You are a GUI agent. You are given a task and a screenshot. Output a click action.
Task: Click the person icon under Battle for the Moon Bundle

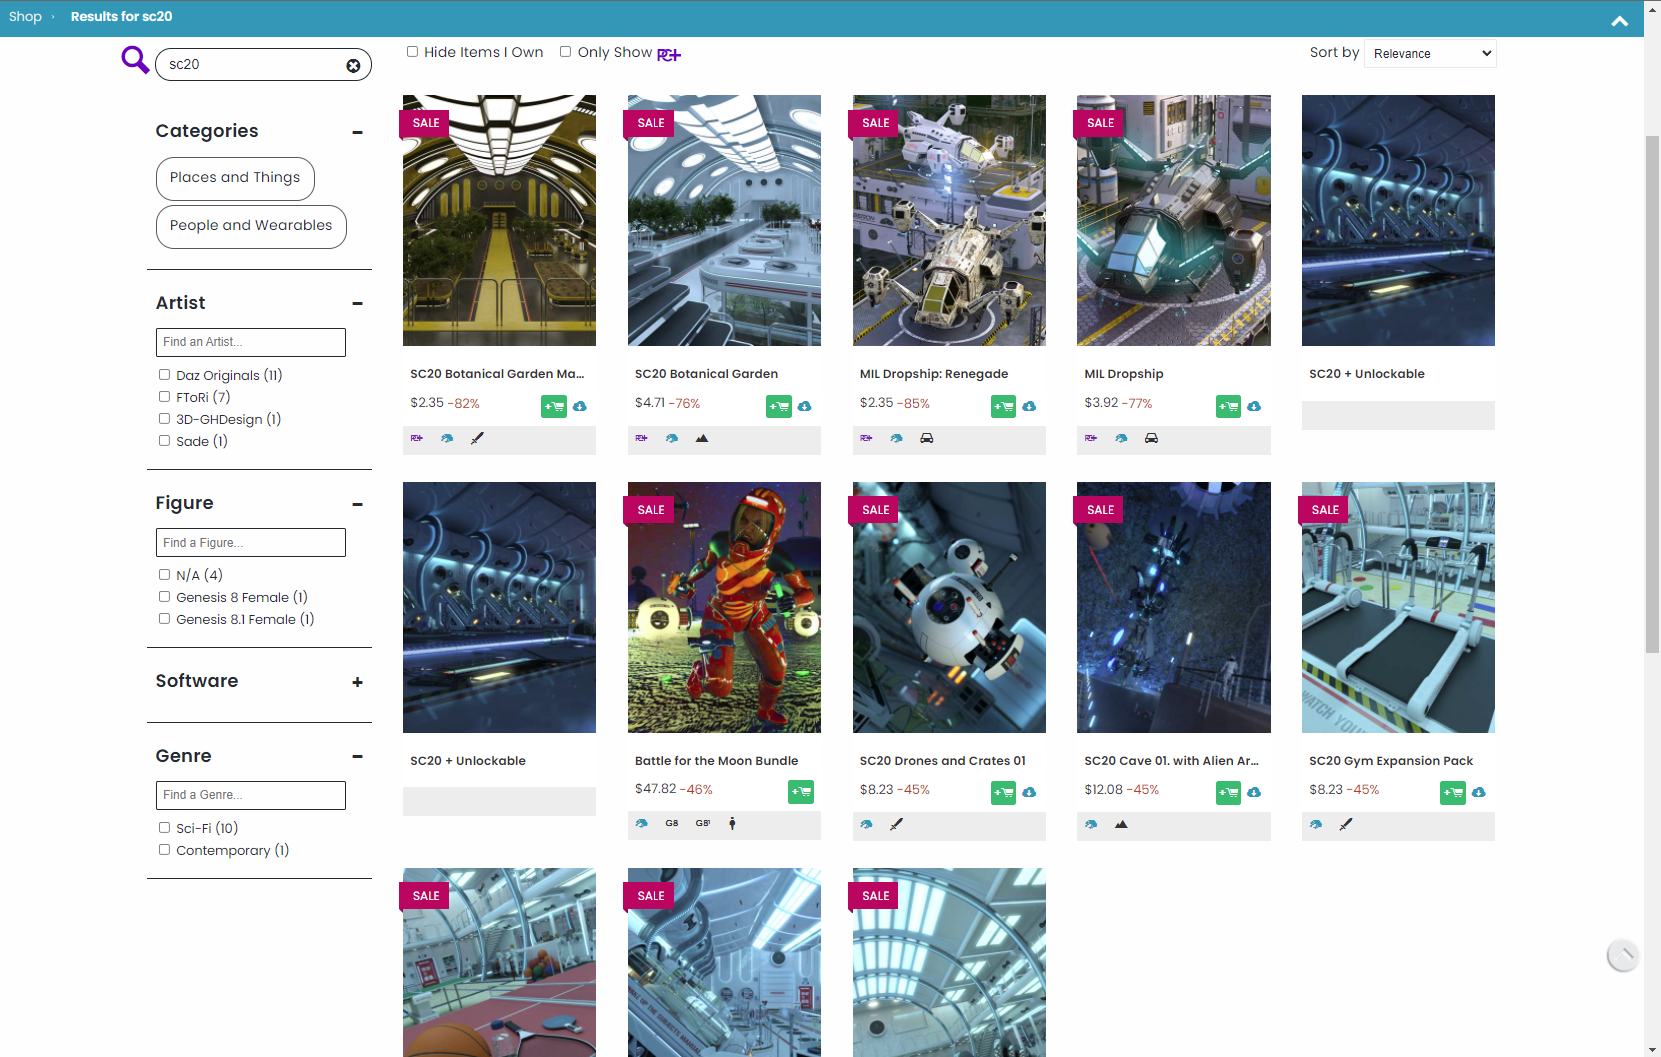(732, 823)
